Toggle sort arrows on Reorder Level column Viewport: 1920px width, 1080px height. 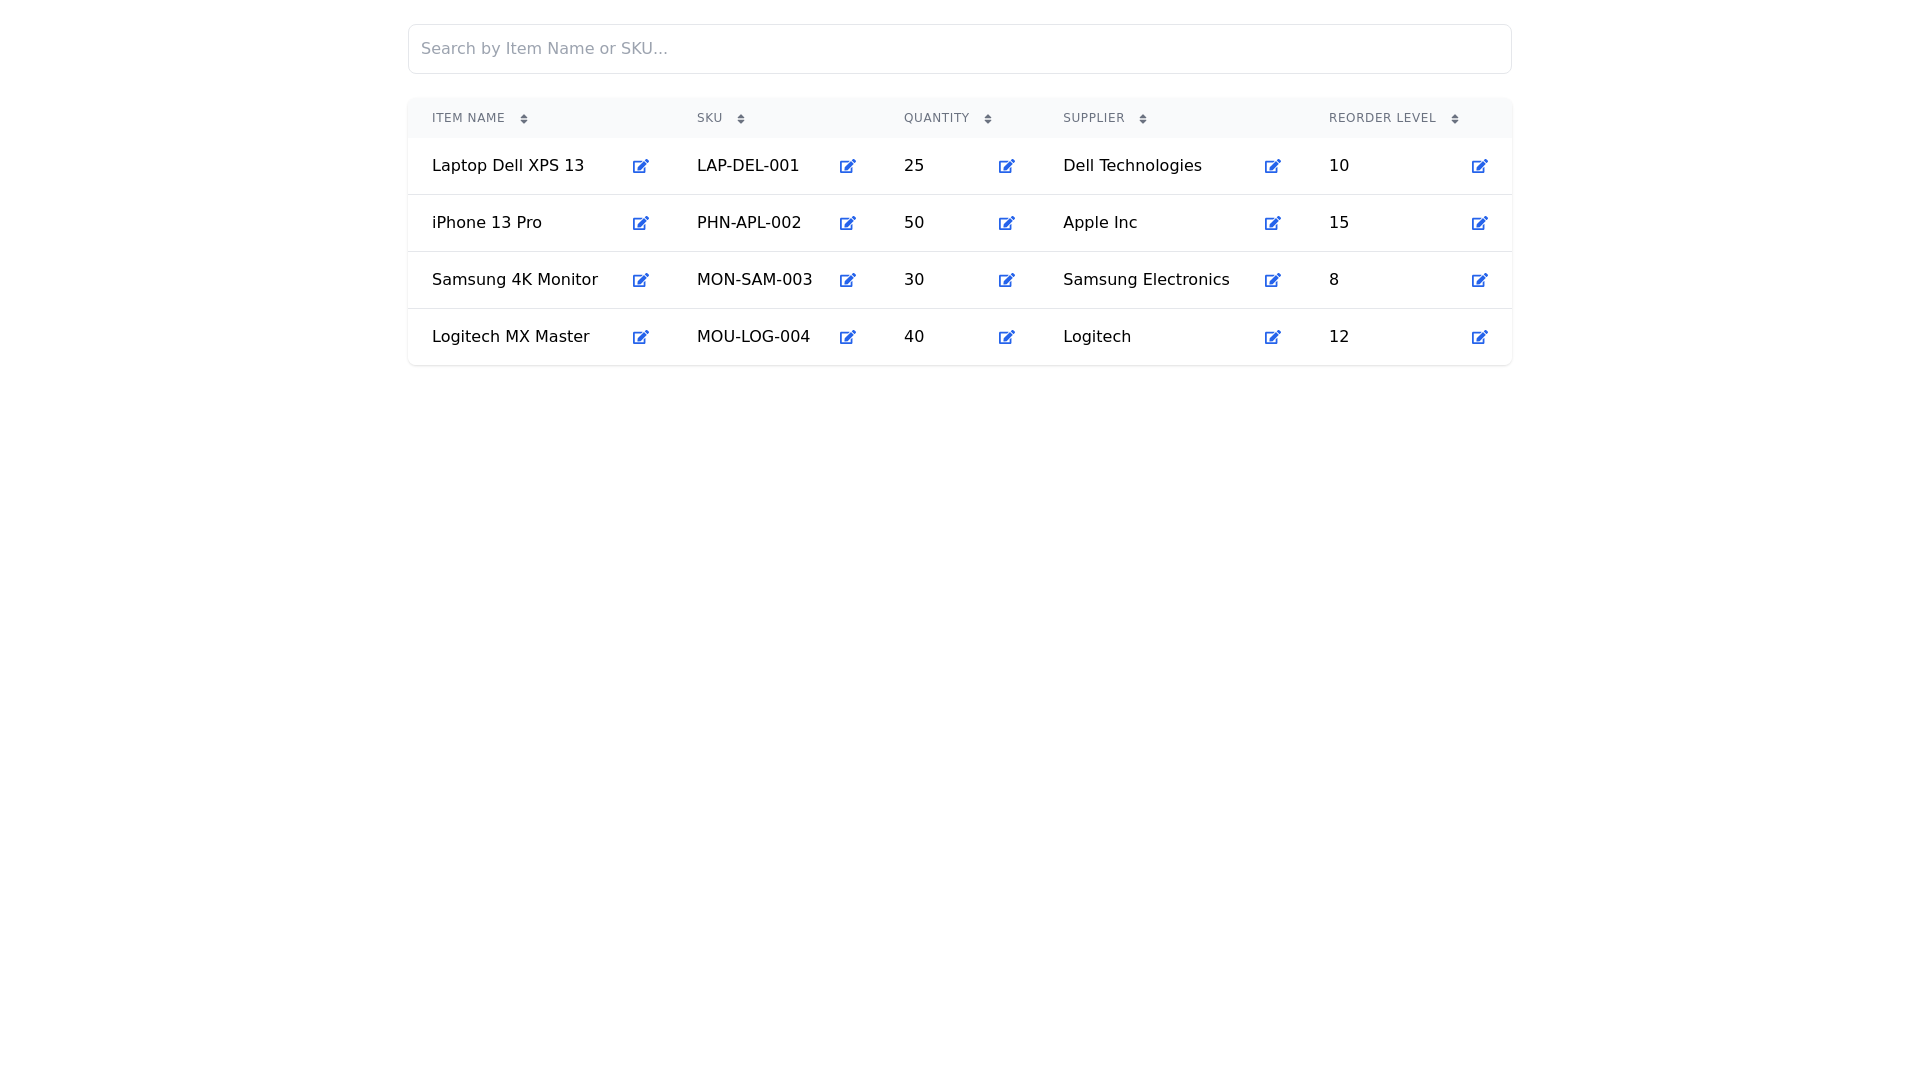pos(1455,118)
